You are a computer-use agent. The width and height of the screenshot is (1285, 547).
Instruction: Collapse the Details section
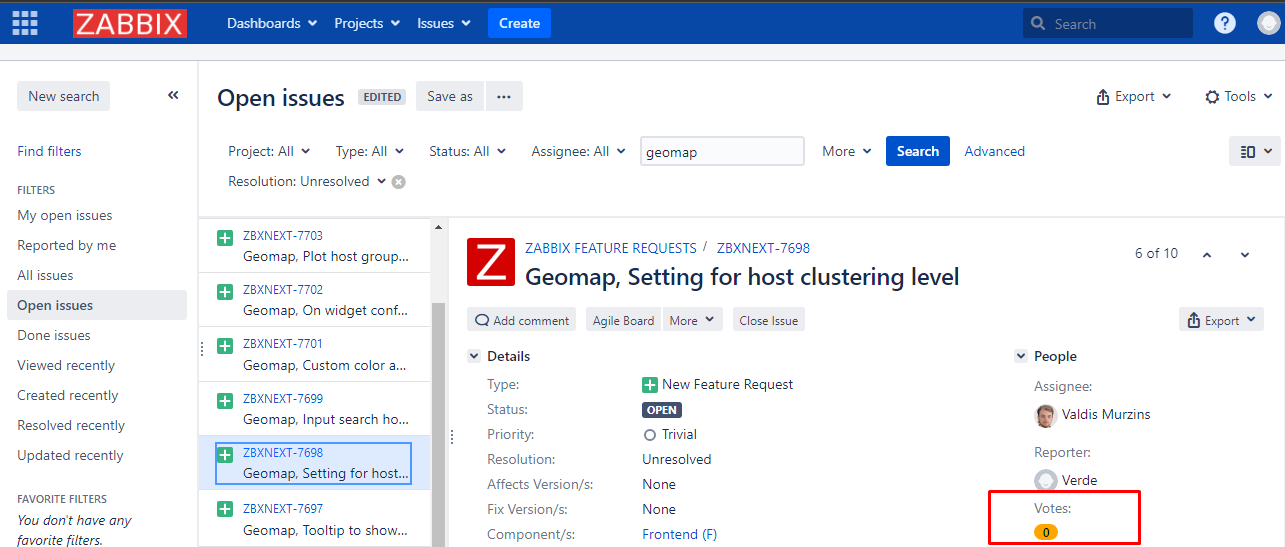pyautogui.click(x=473, y=356)
